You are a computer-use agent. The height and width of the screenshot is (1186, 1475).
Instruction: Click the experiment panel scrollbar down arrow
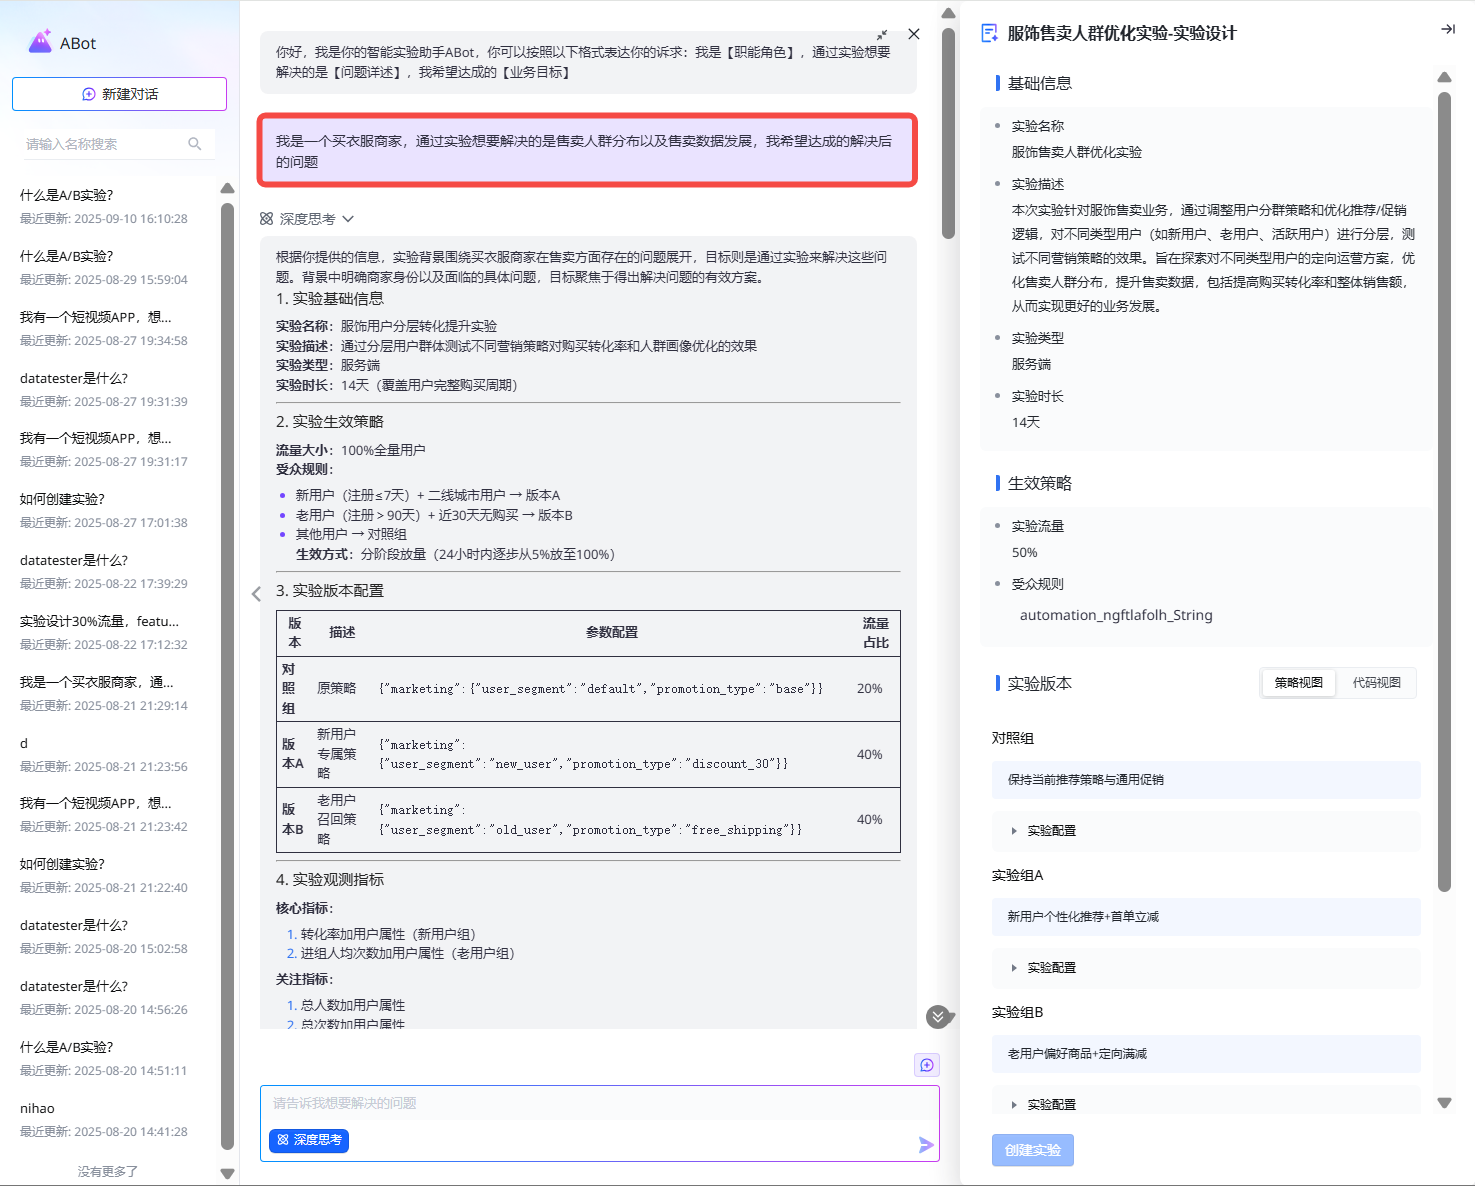pos(1444,1103)
